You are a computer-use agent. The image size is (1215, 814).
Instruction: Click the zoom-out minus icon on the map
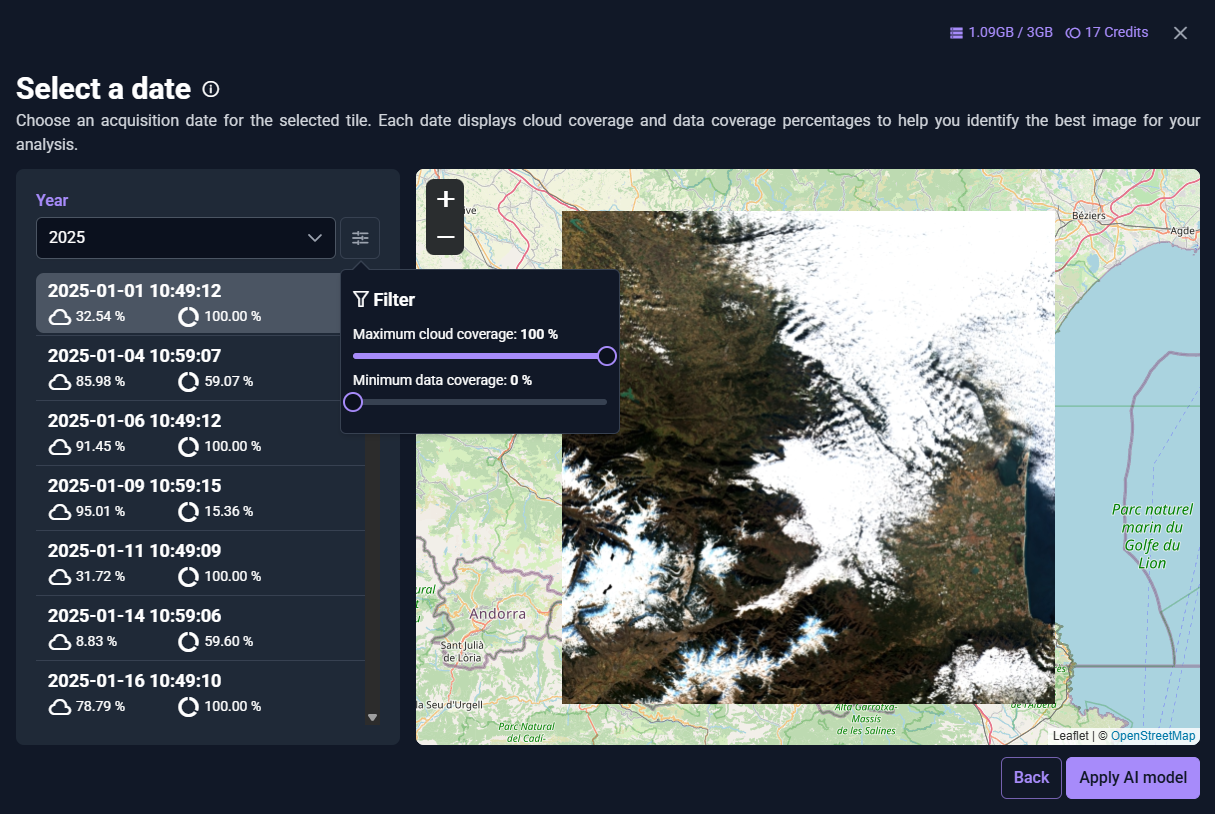[x=444, y=237]
